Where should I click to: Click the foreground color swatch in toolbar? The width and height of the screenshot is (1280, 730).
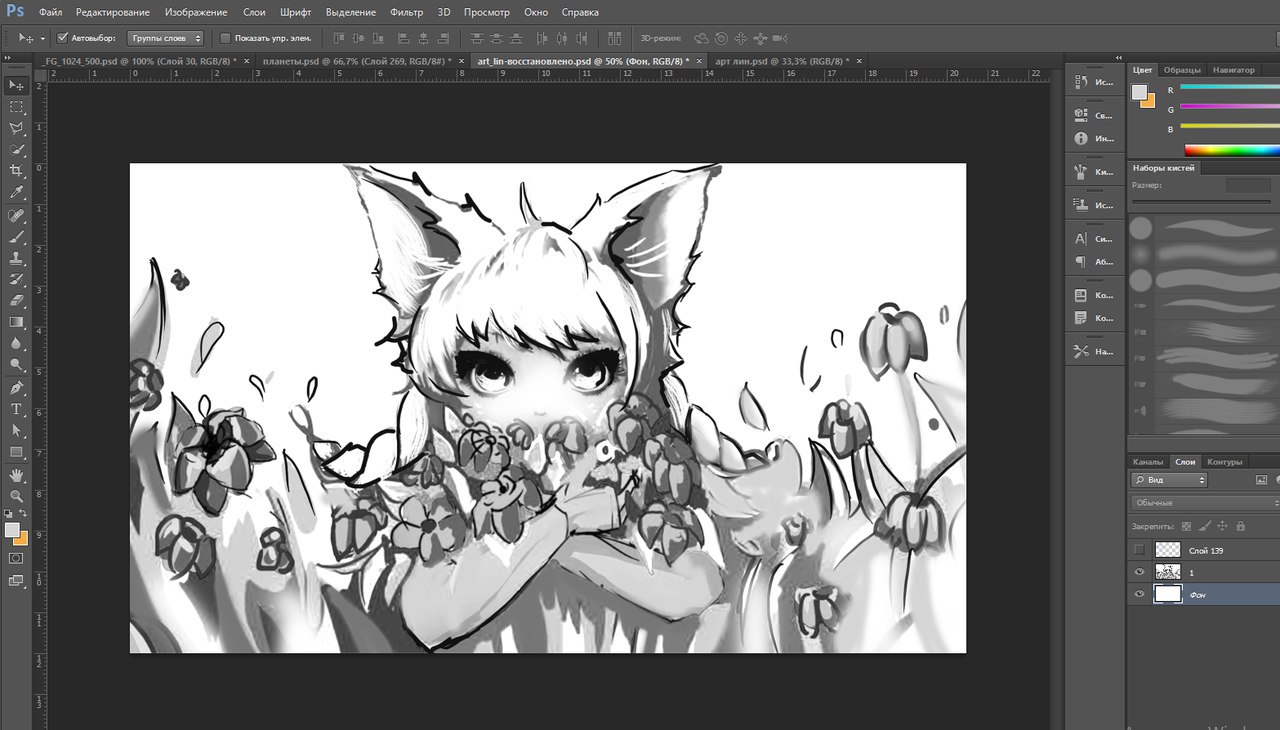[x=12, y=530]
